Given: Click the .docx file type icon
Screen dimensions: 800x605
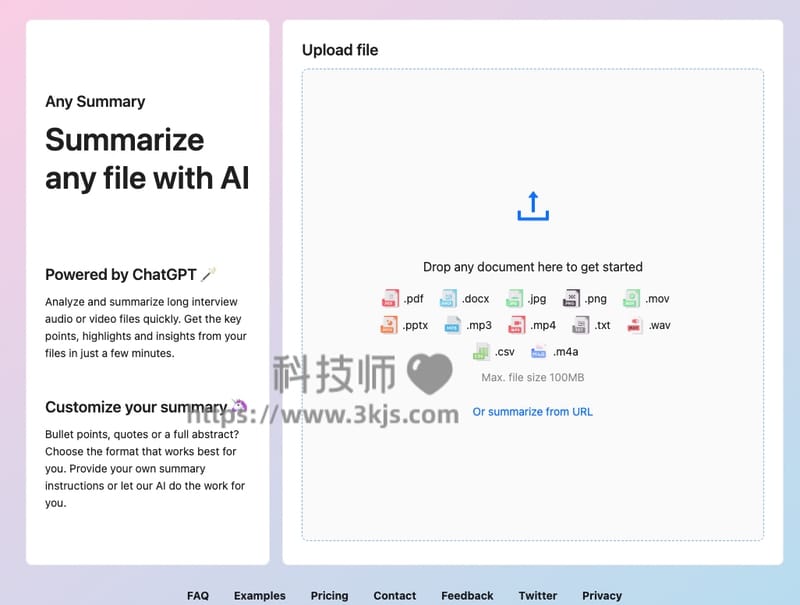Looking at the screenshot, I should (x=448, y=298).
